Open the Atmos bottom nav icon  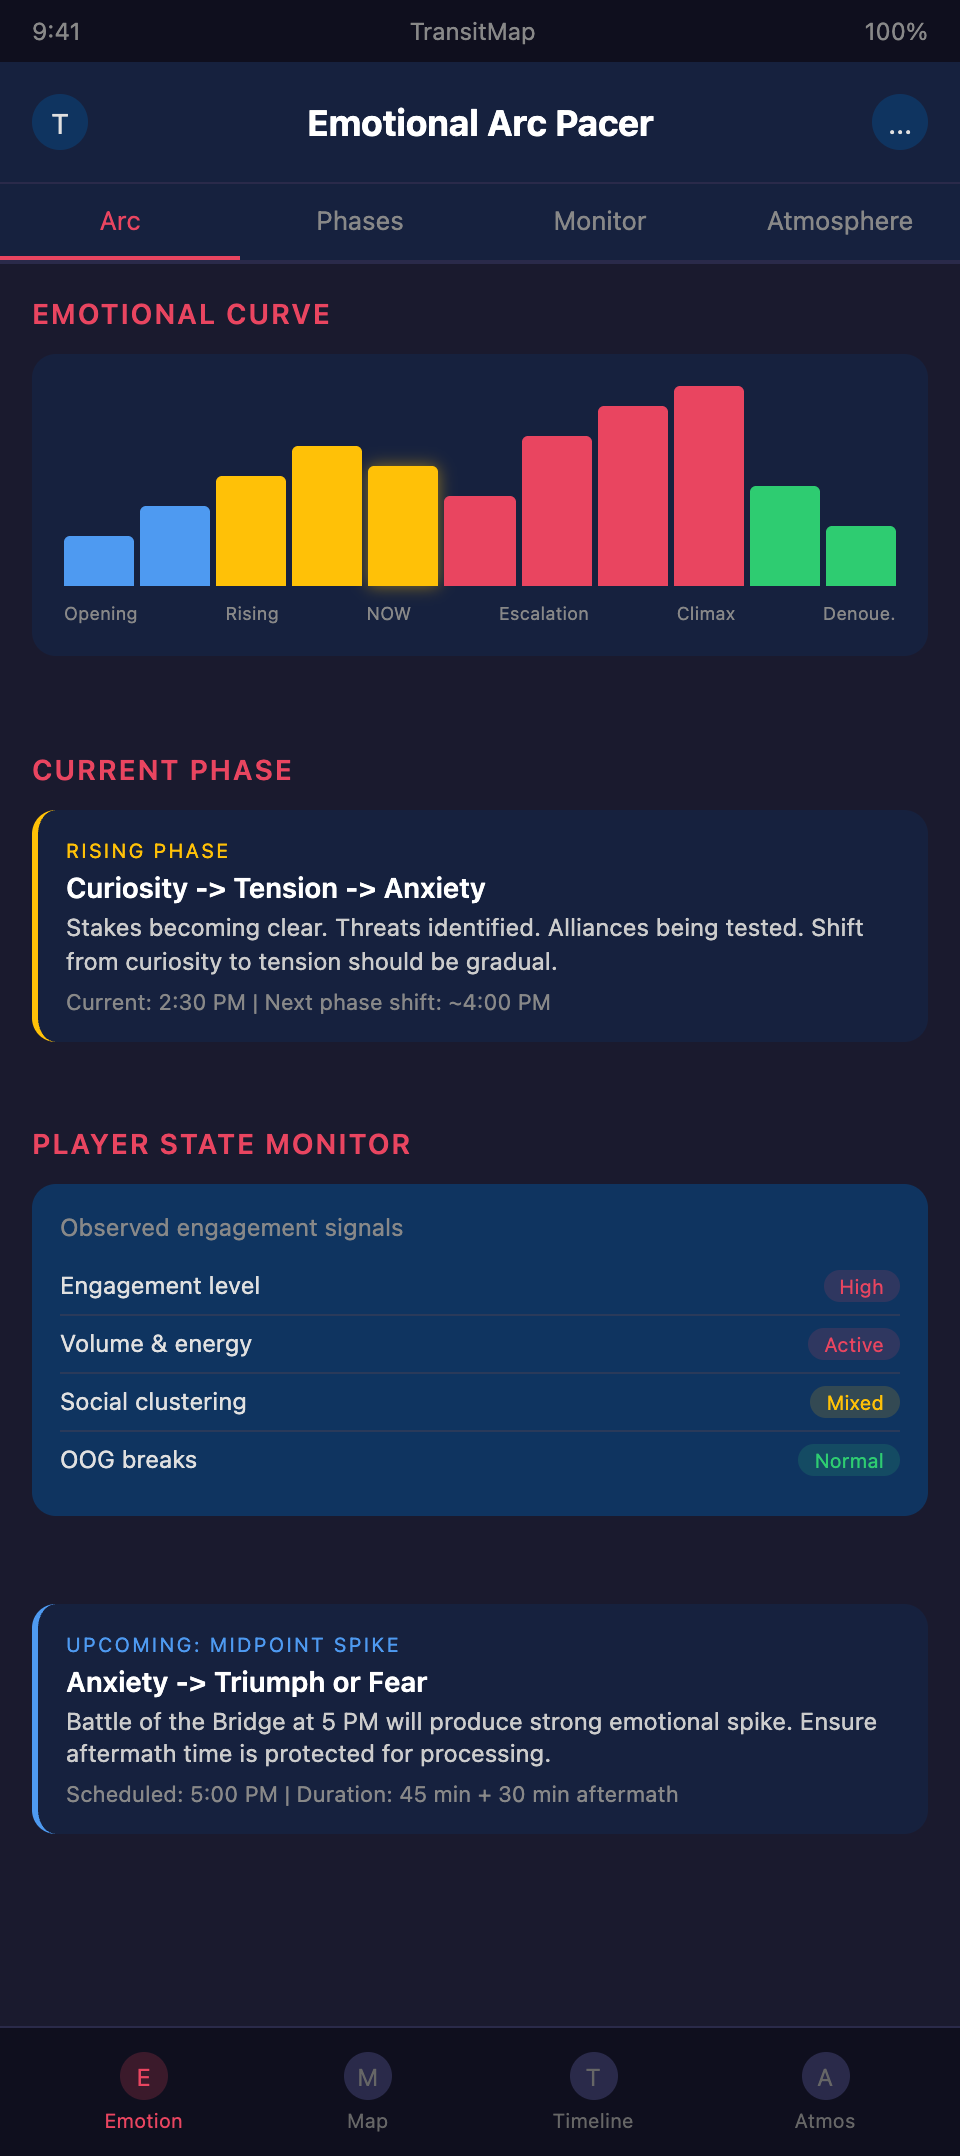(x=825, y=2077)
